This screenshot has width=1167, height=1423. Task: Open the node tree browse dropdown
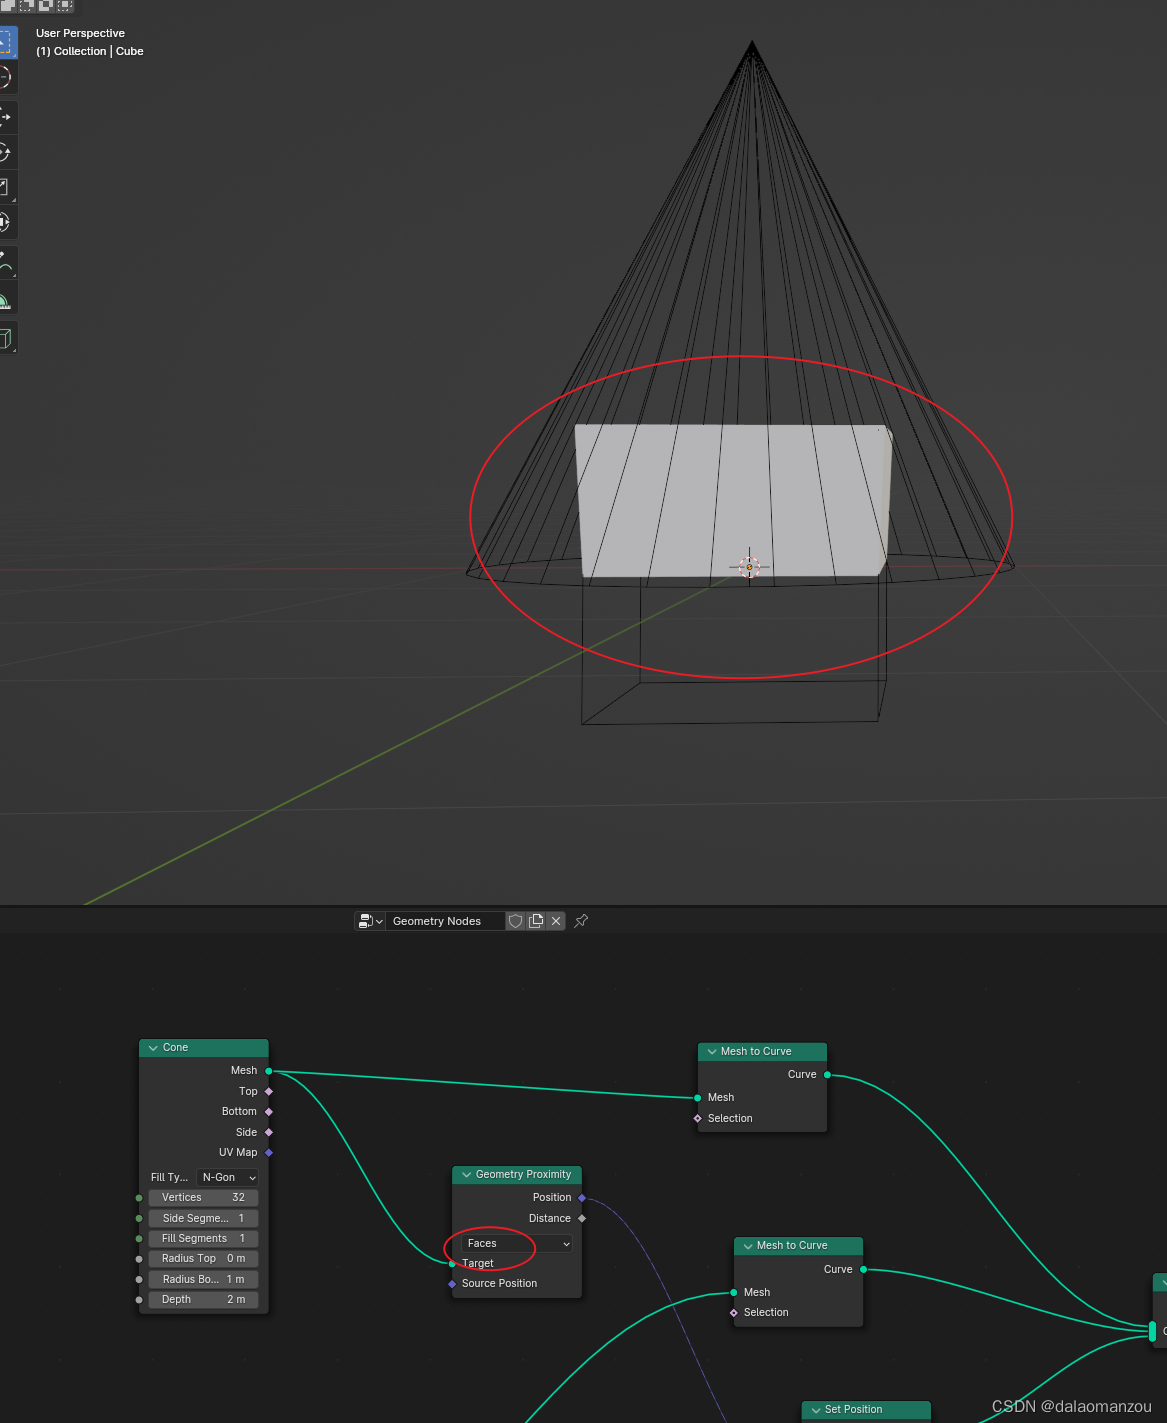[x=370, y=921]
